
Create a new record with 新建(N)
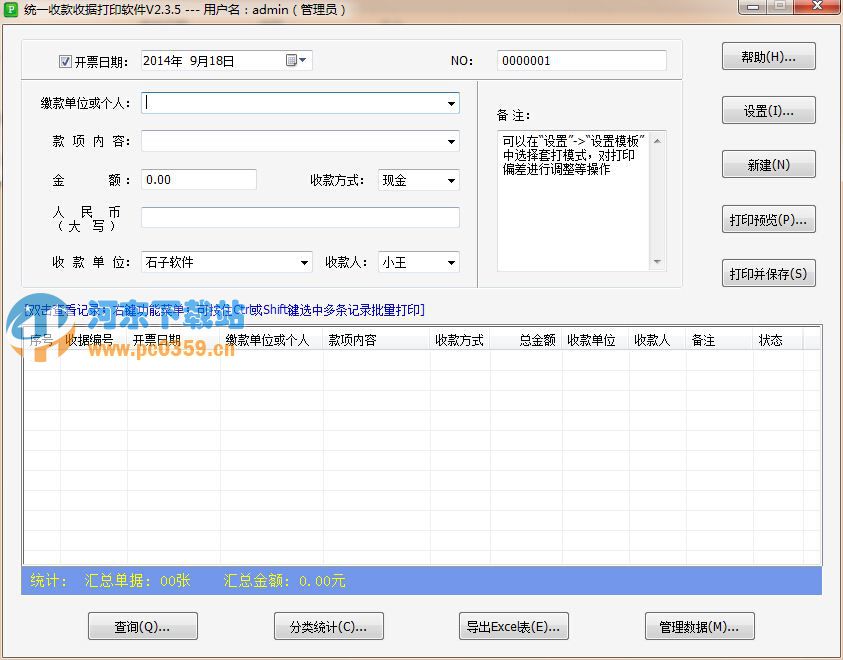(x=768, y=164)
